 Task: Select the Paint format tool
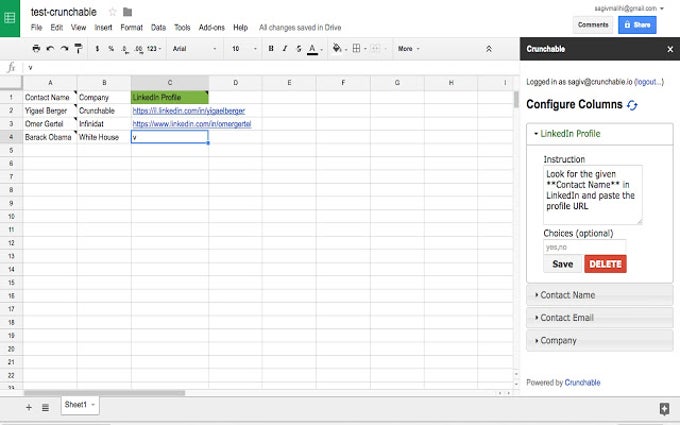(78, 49)
